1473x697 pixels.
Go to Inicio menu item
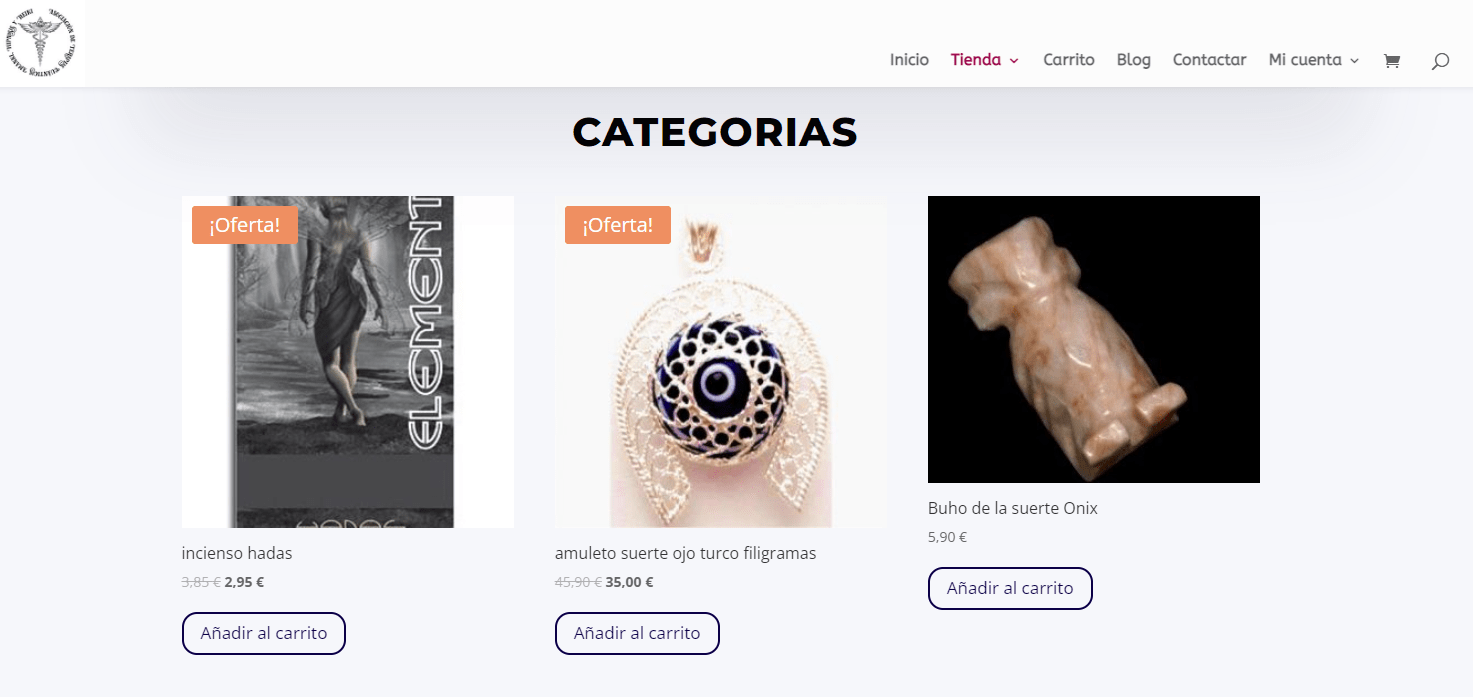909,60
